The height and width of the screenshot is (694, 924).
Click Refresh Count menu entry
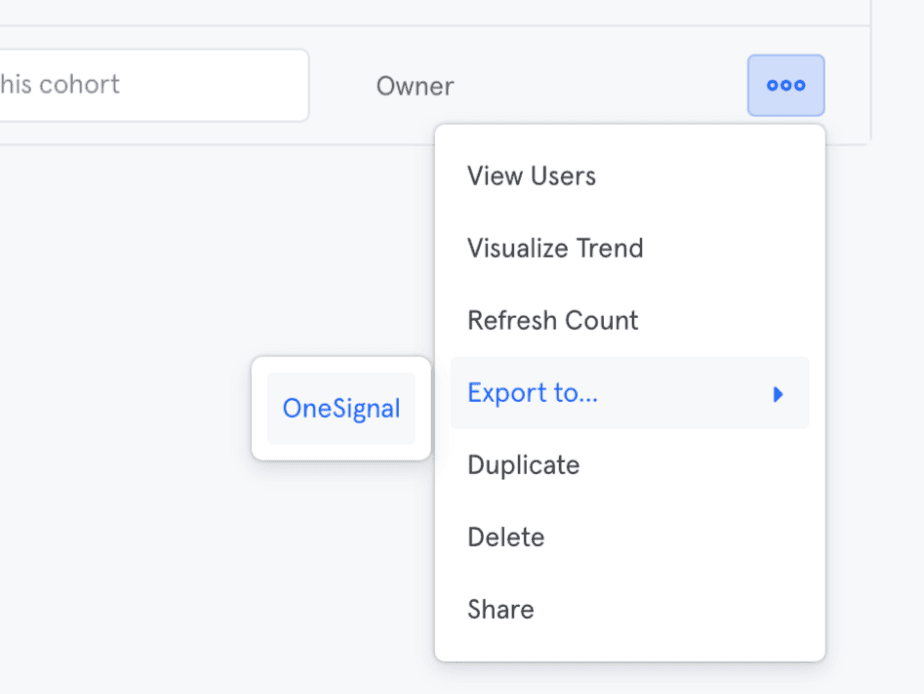(x=552, y=321)
